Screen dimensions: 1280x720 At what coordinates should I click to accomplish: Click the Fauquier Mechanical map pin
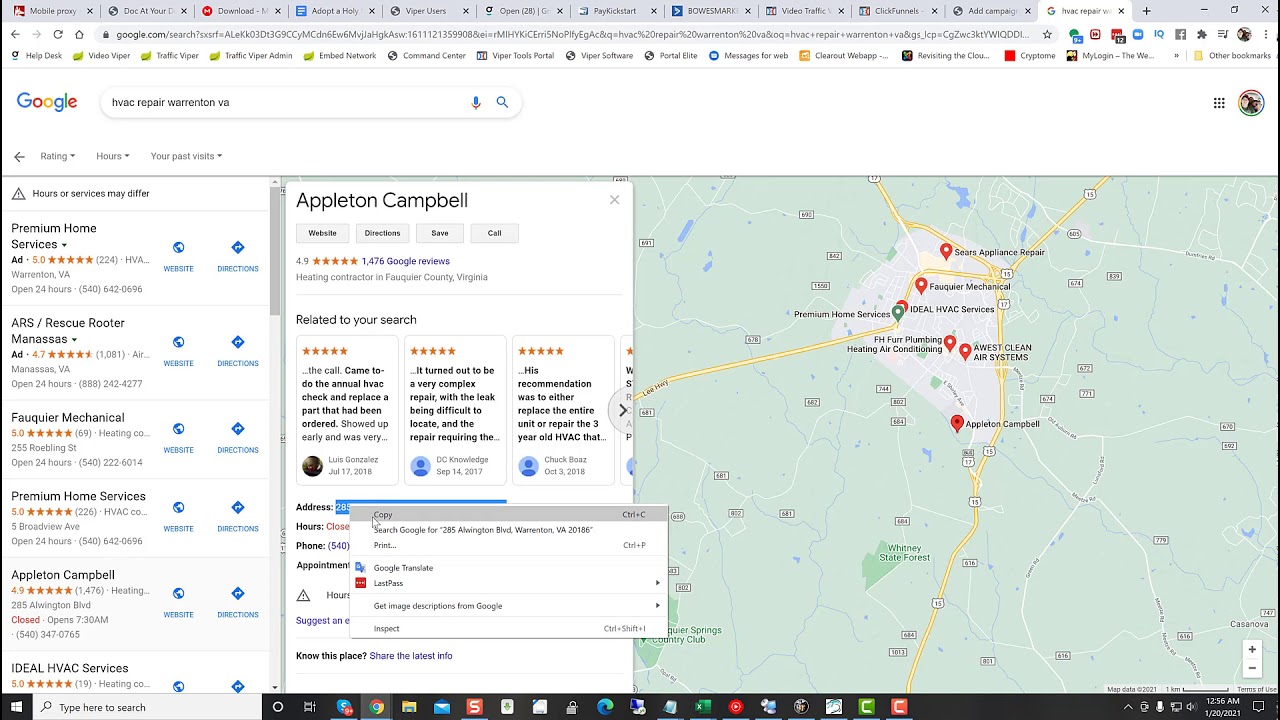[x=921, y=286]
